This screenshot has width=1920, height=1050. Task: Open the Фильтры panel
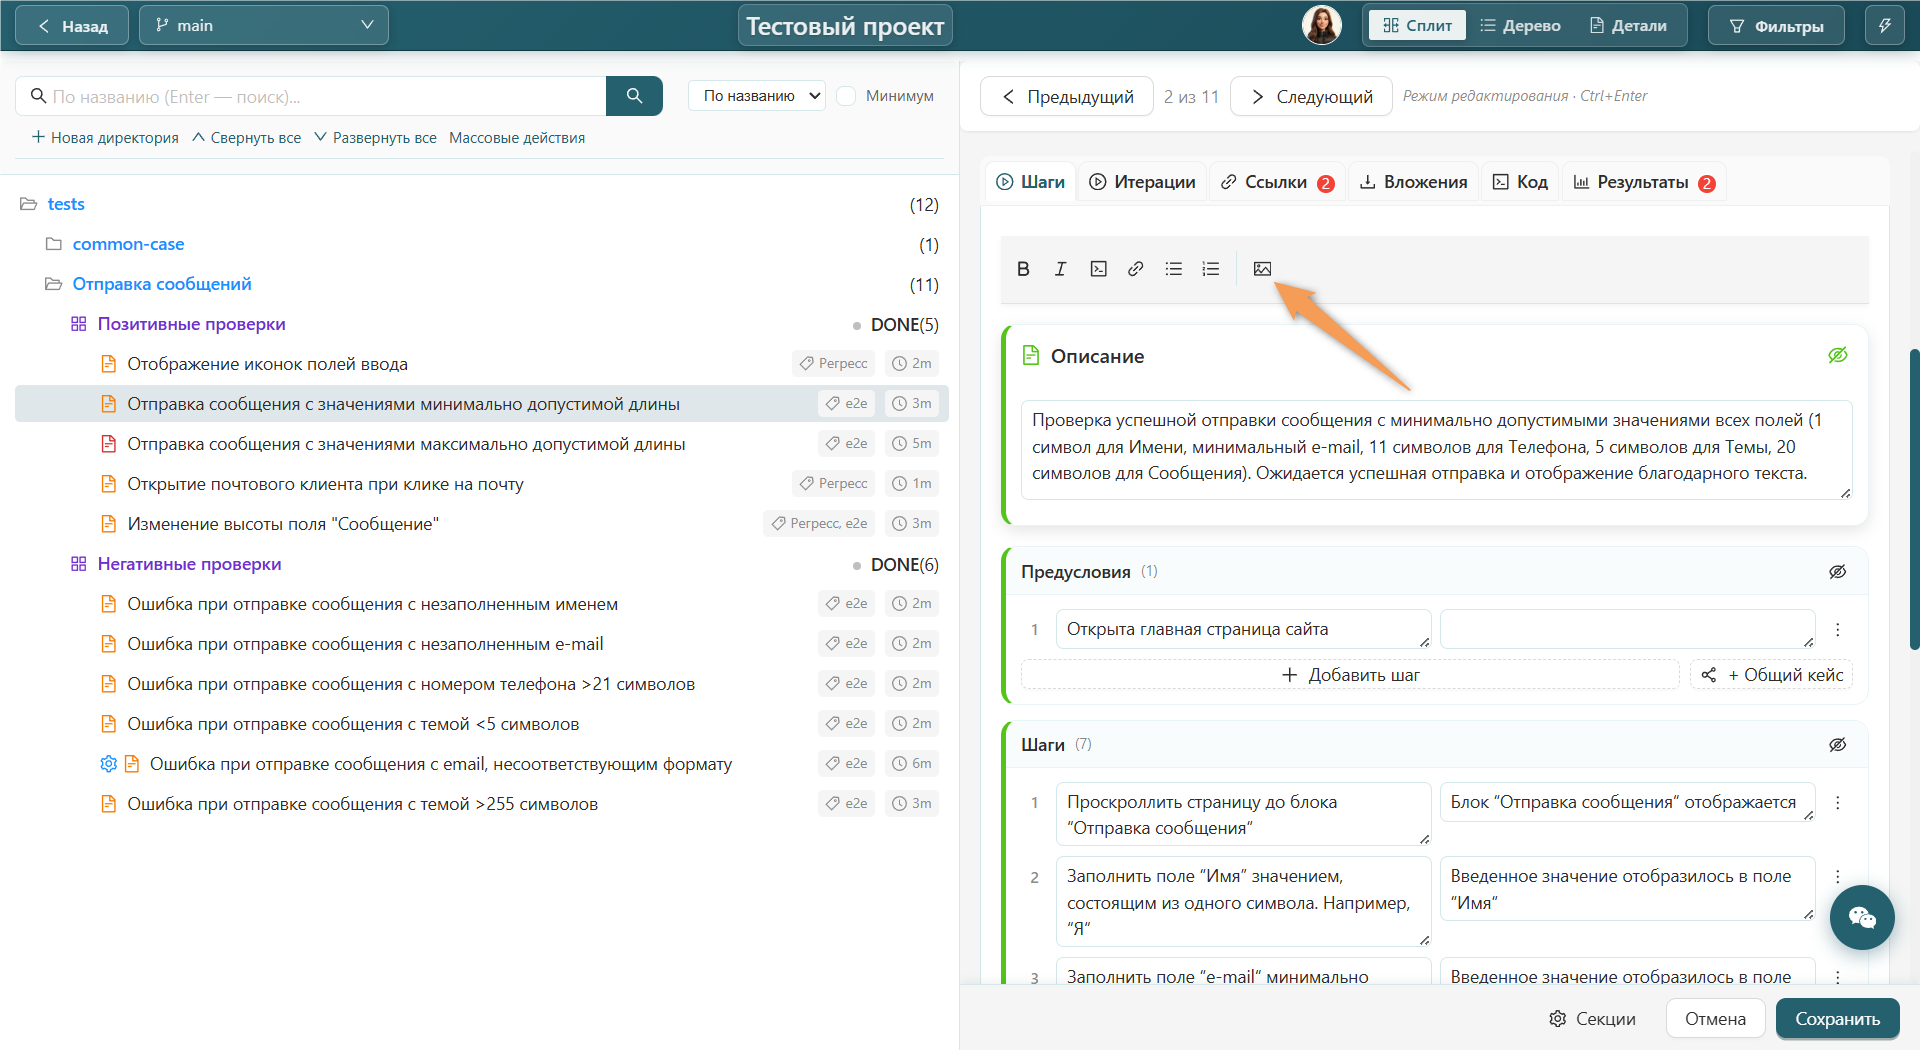[1777, 25]
